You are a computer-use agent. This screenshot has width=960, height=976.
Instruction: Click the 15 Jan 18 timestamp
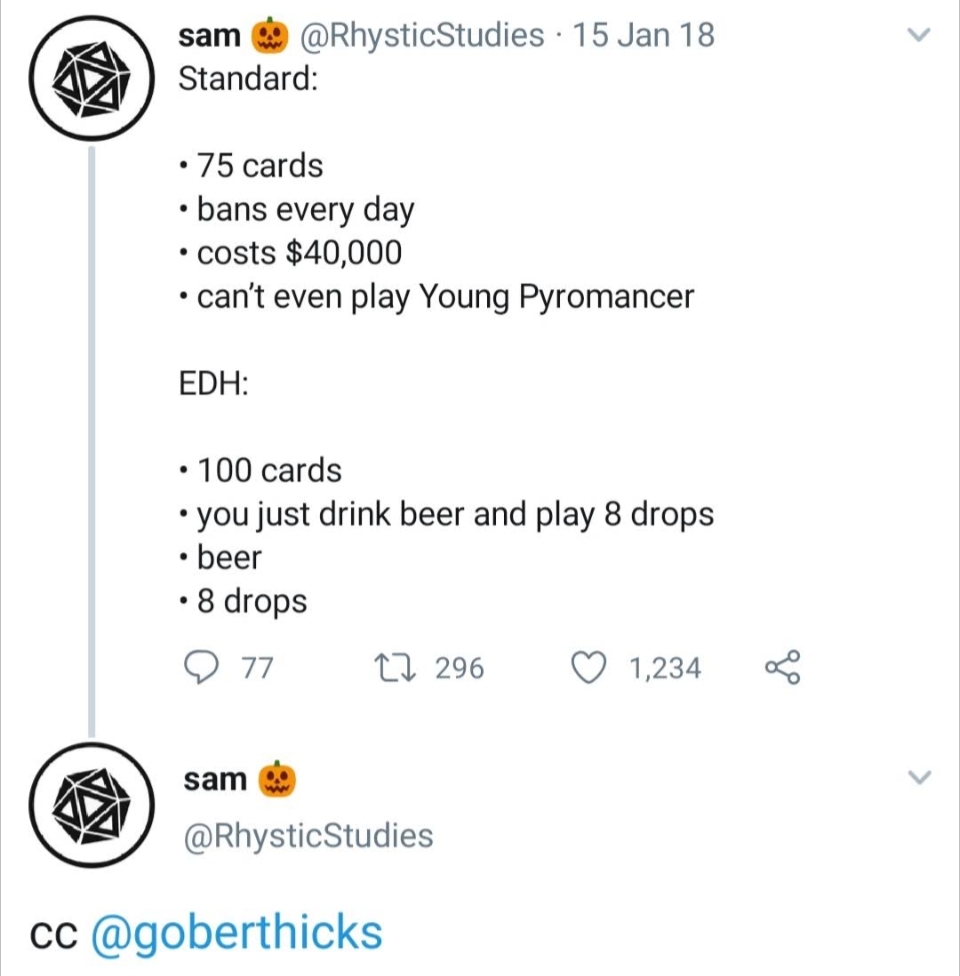pyautogui.click(x=646, y=36)
